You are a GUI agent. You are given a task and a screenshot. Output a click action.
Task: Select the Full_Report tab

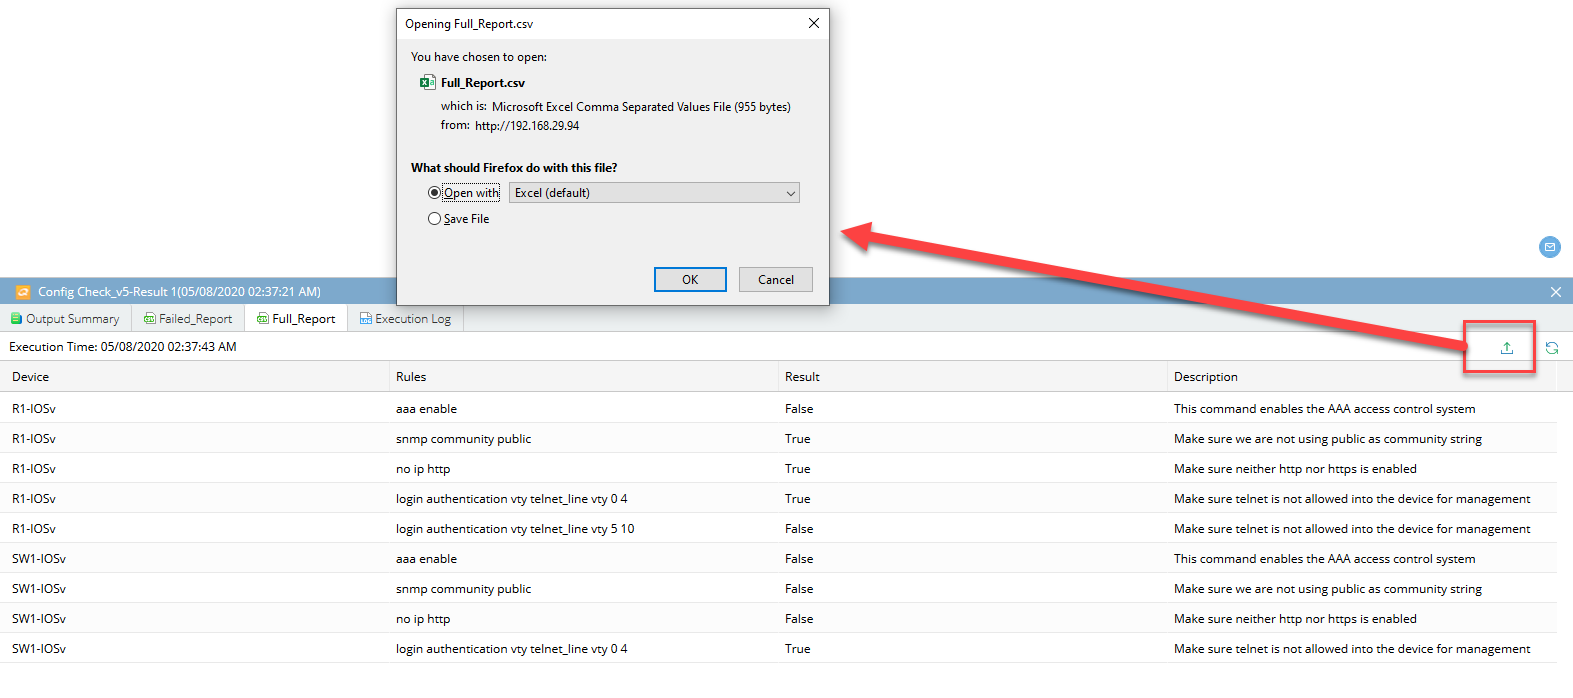click(x=296, y=319)
